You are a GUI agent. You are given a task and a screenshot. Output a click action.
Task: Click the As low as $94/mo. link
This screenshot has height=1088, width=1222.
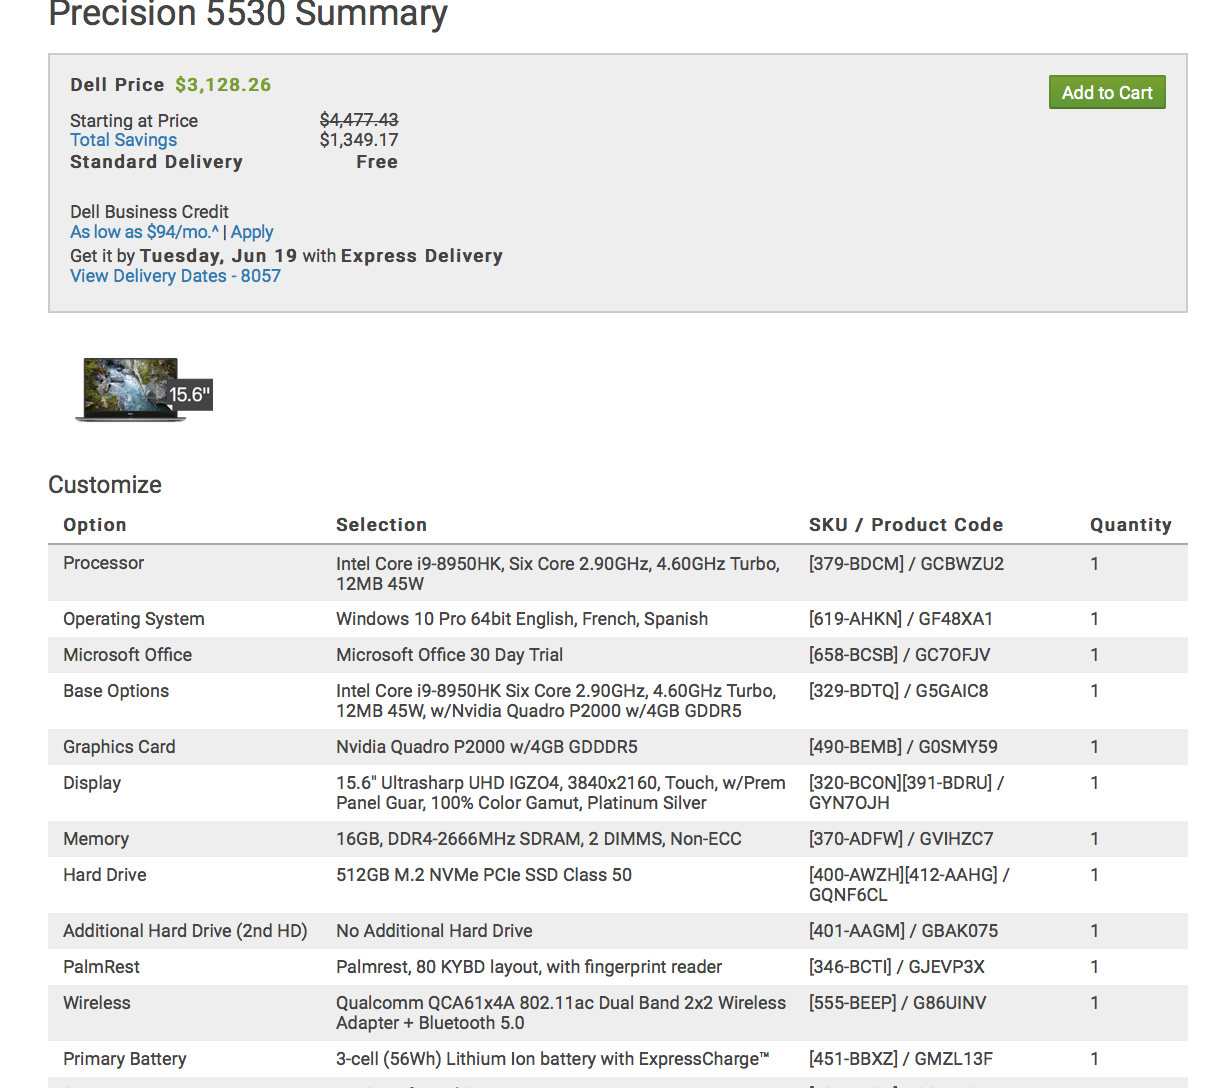pyautogui.click(x=144, y=232)
